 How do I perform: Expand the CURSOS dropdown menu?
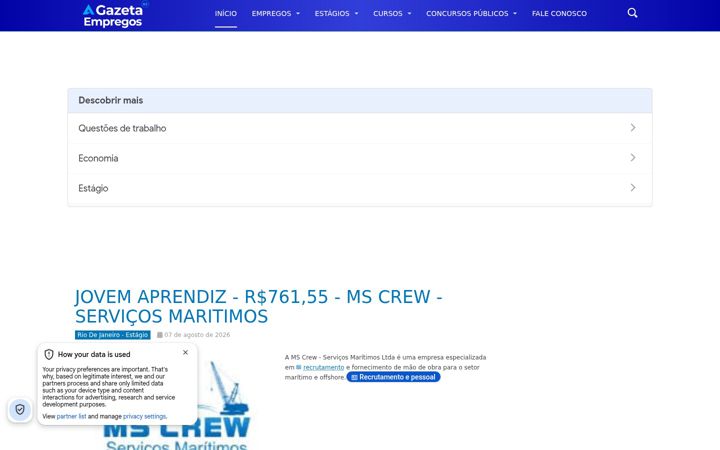(392, 14)
